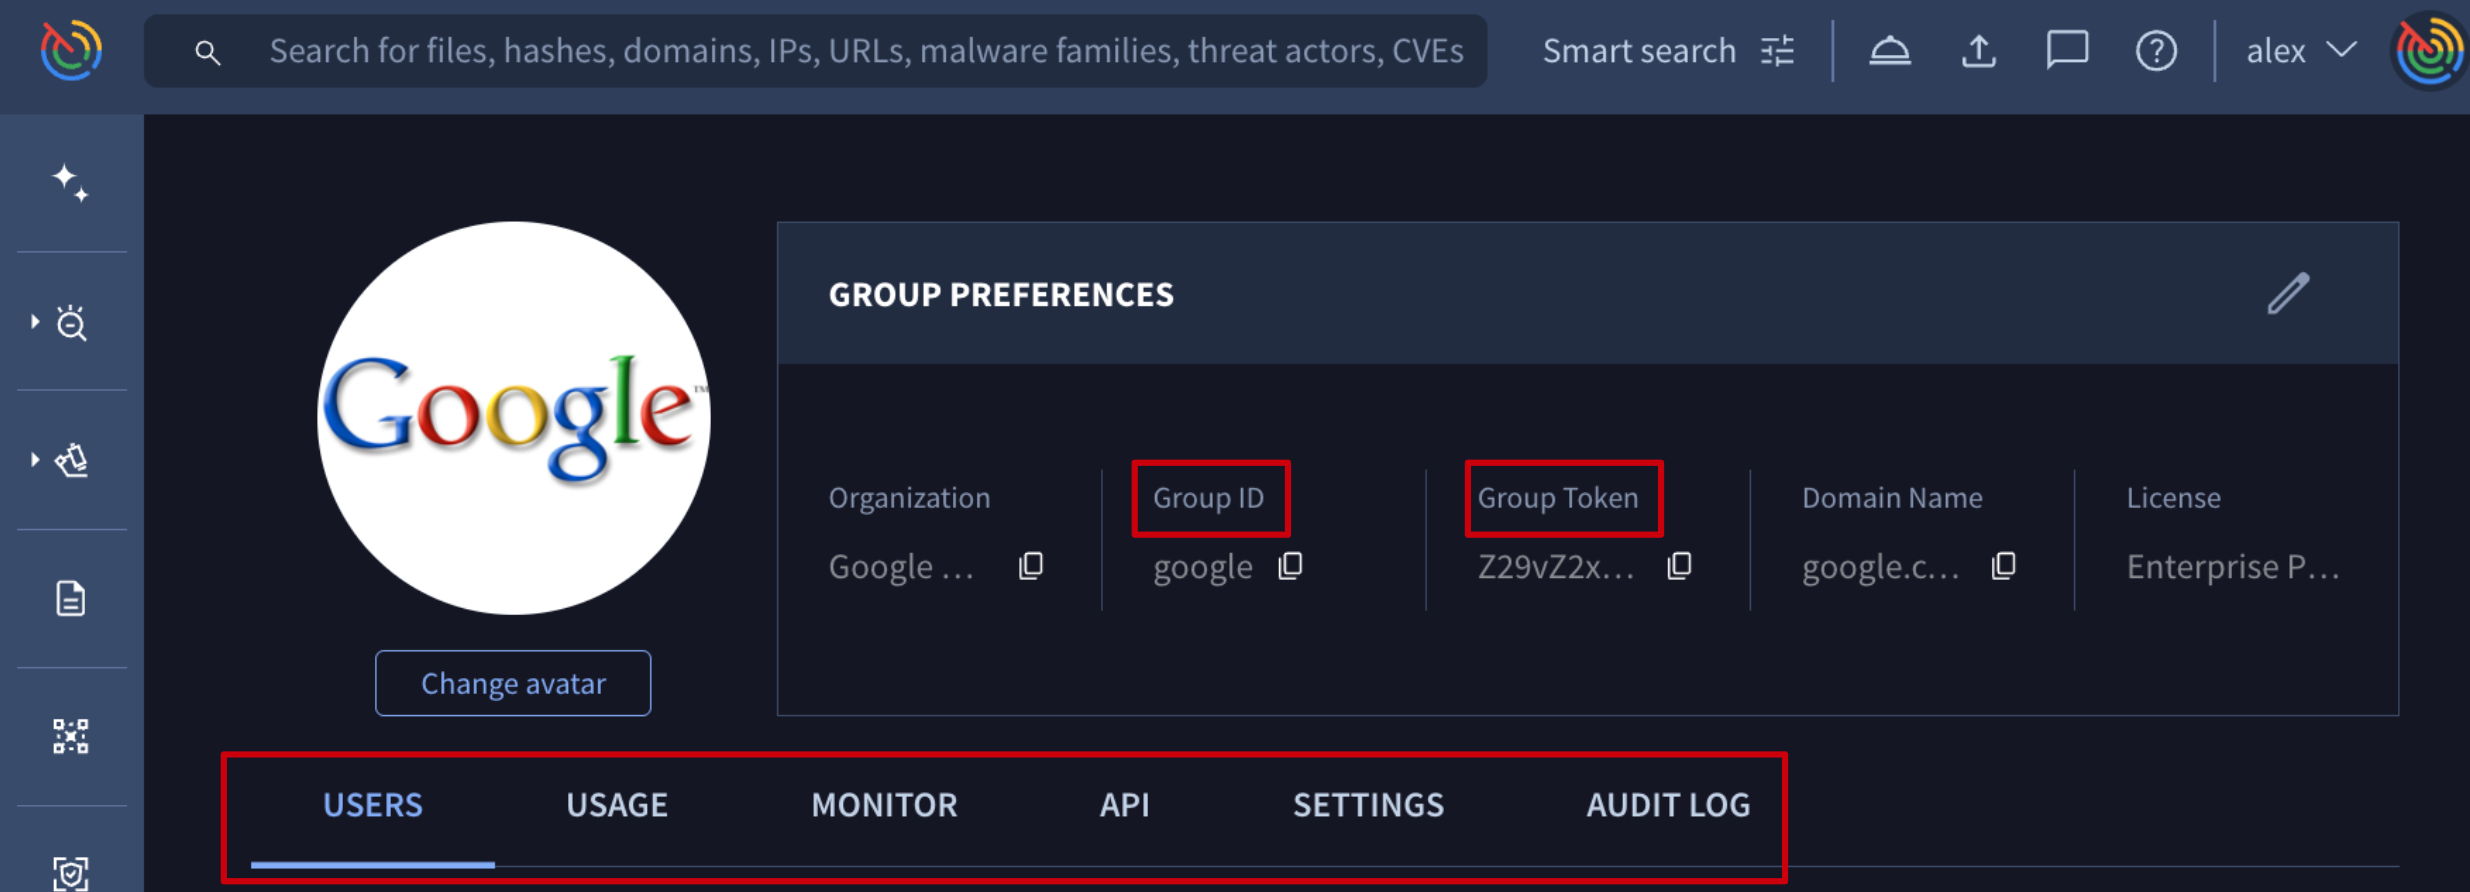This screenshot has height=892, width=2470.
Task: Copy the Group ID value
Action: point(1291,566)
